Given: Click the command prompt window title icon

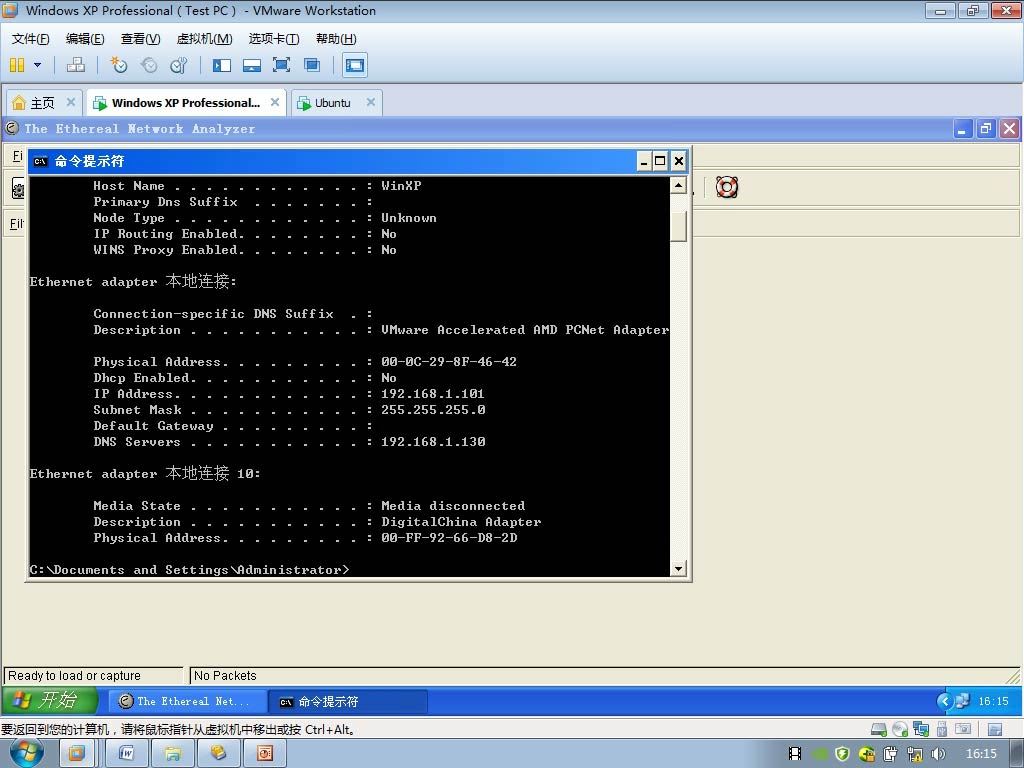Looking at the screenshot, I should point(40,161).
